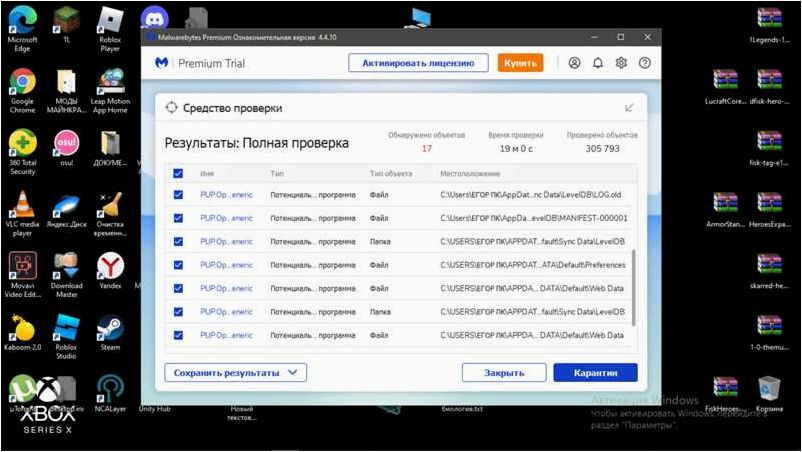Screen dimensions: 802x452
Task: Click the Malwarebytes window title bar
Action: (400, 37)
